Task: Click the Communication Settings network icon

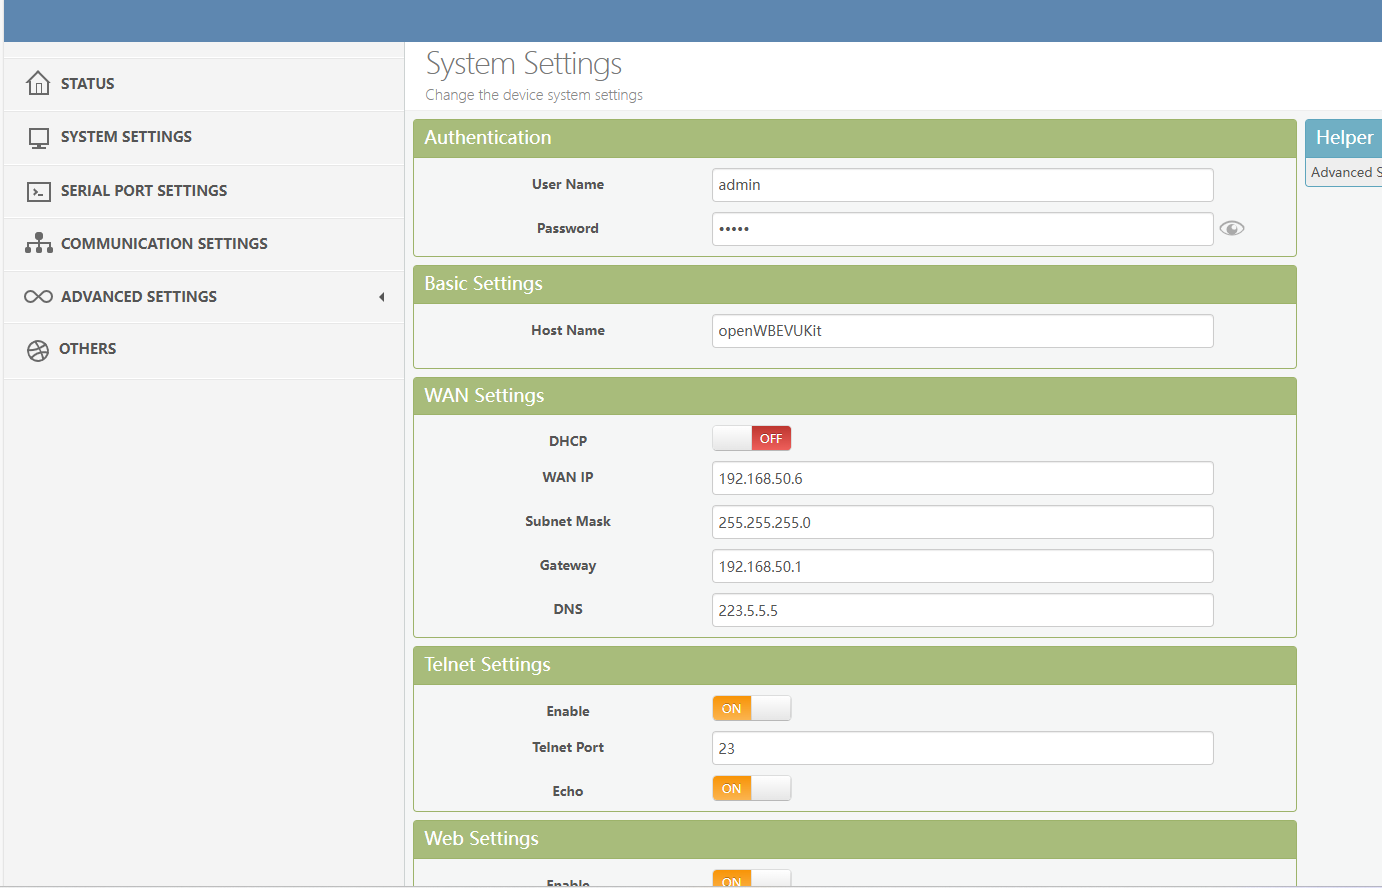Action: pos(39,243)
